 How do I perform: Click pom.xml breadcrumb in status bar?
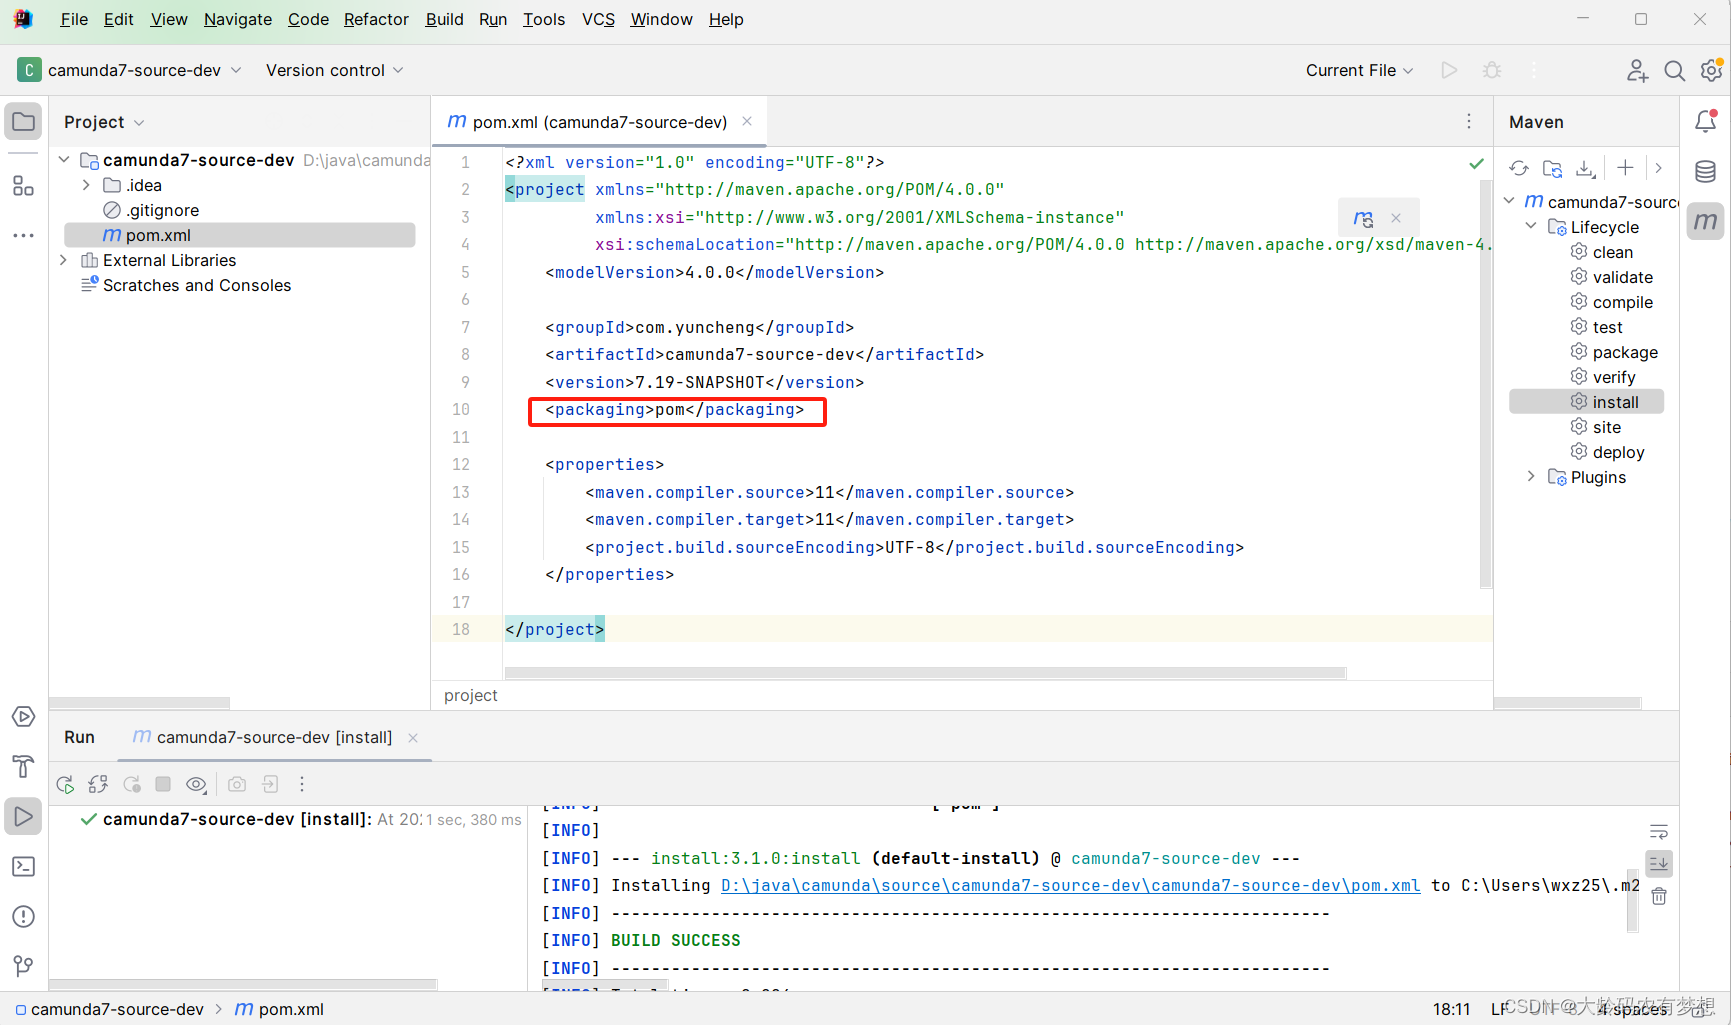click(x=280, y=1009)
